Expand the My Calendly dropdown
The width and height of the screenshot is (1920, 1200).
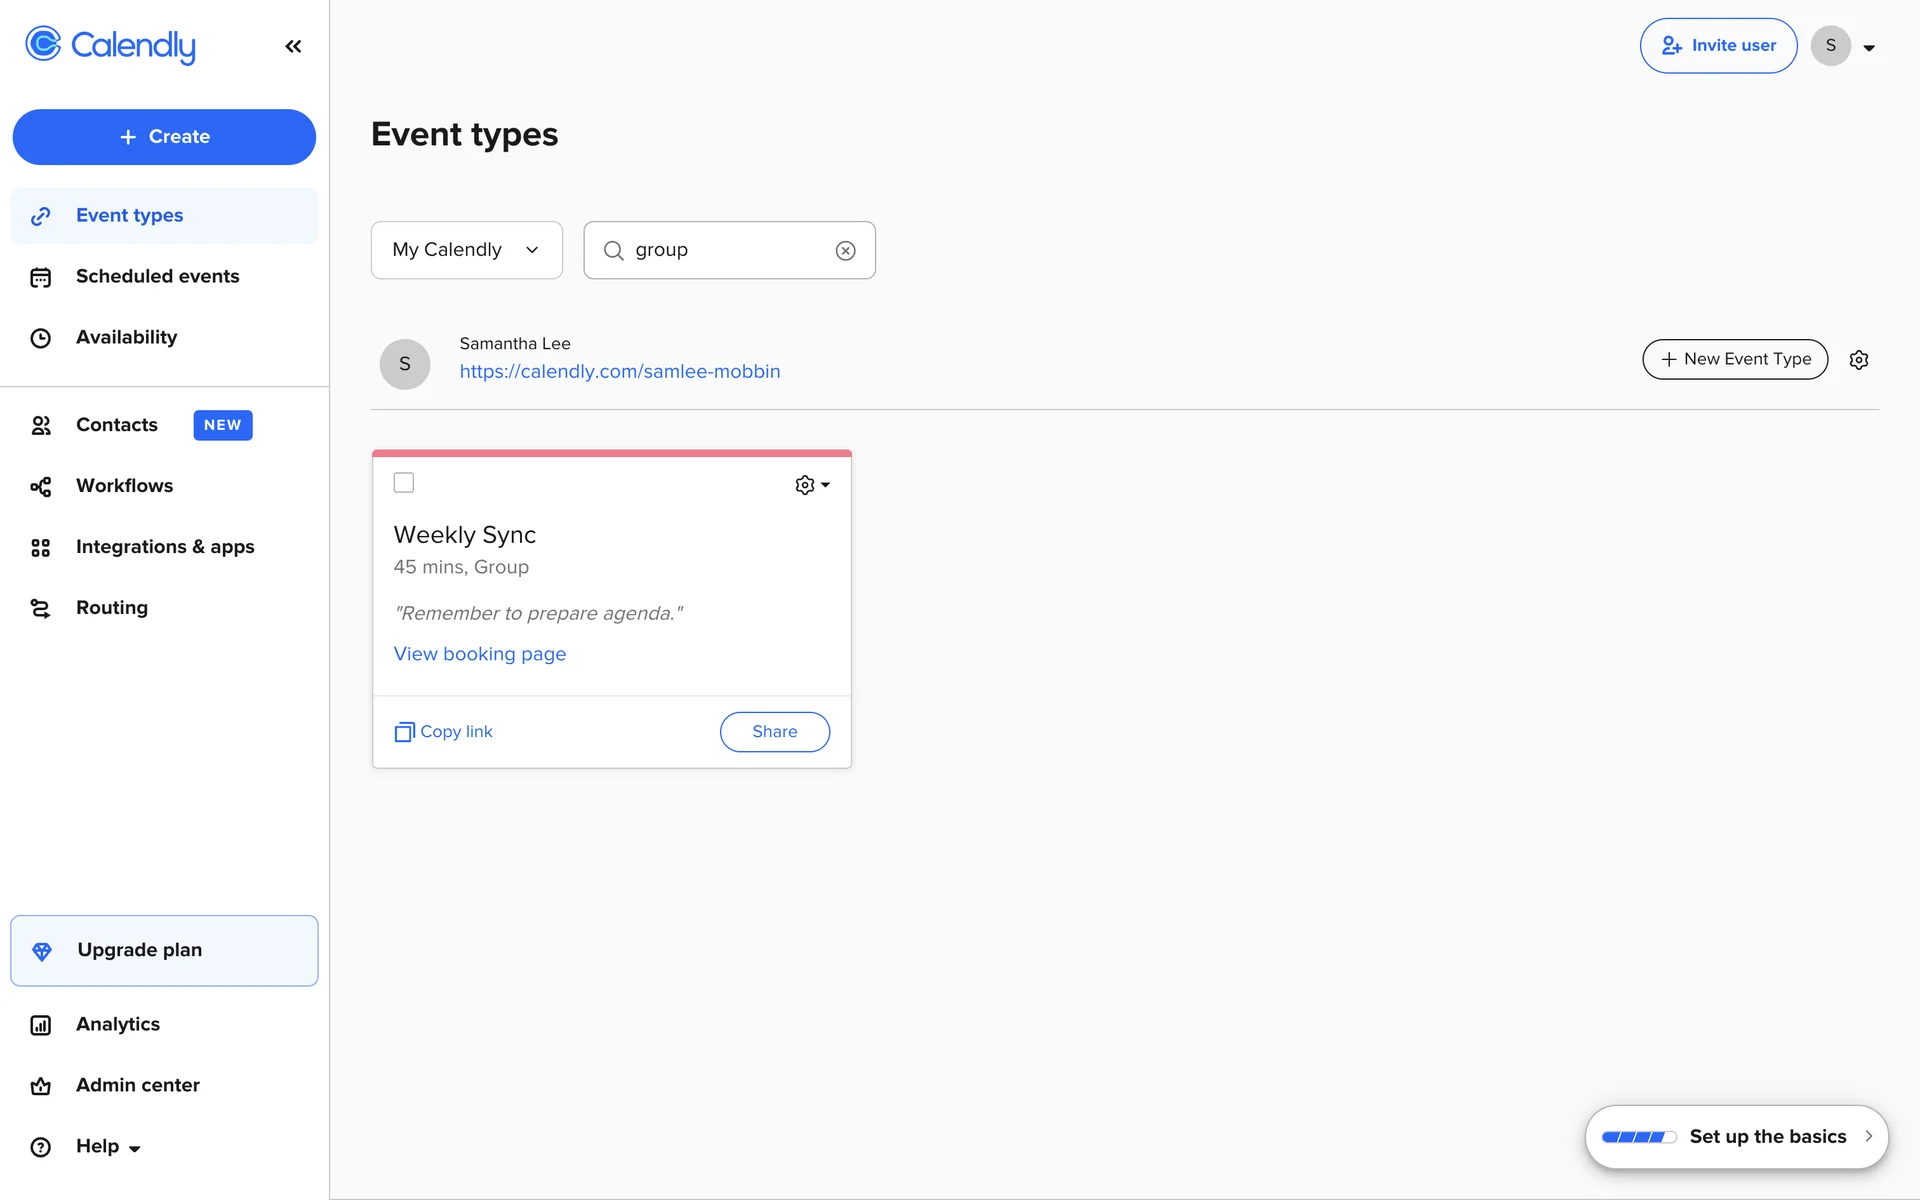[x=466, y=250]
